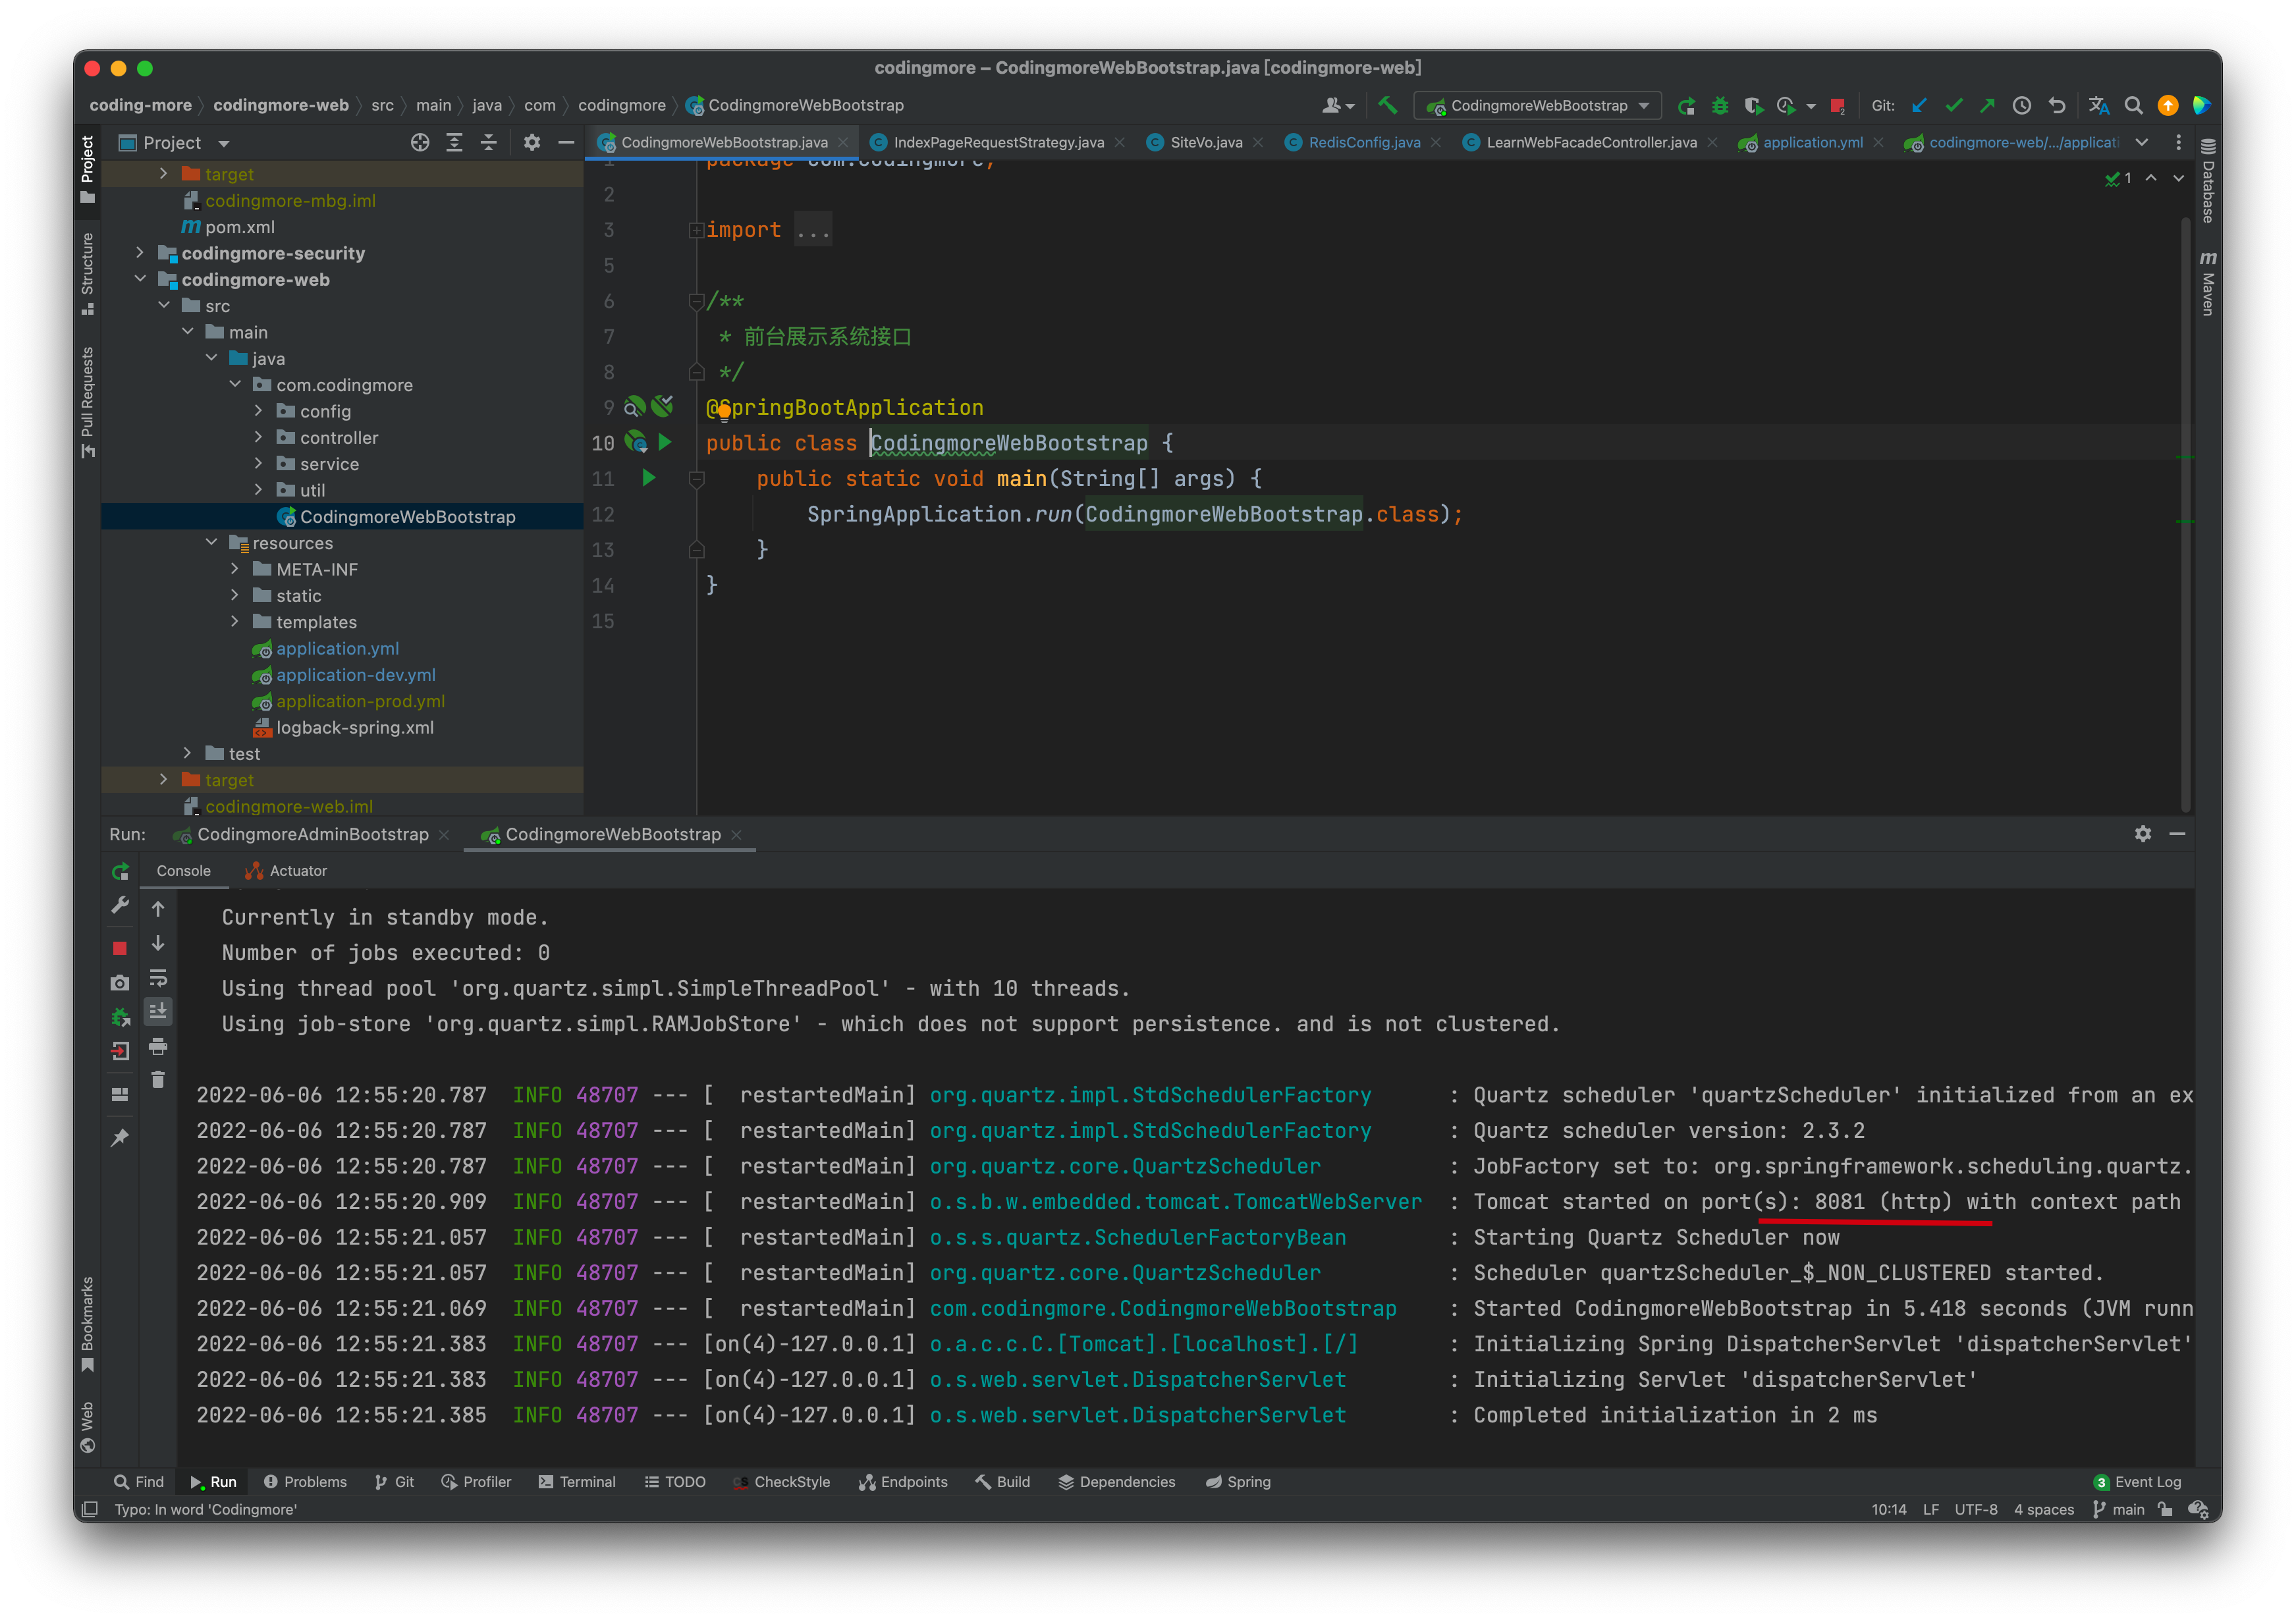2296x1620 pixels.
Task: Click the Build project hammer icon
Action: click(1387, 105)
